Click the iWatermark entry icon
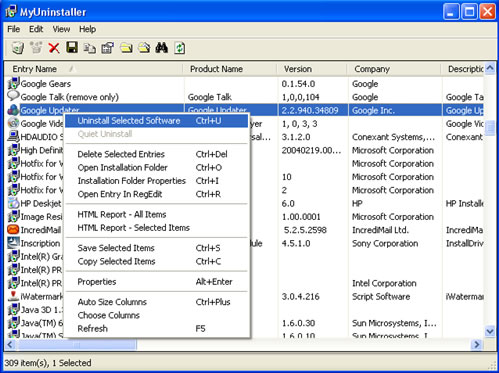The width and height of the screenshot is (499, 373). pos(13,296)
